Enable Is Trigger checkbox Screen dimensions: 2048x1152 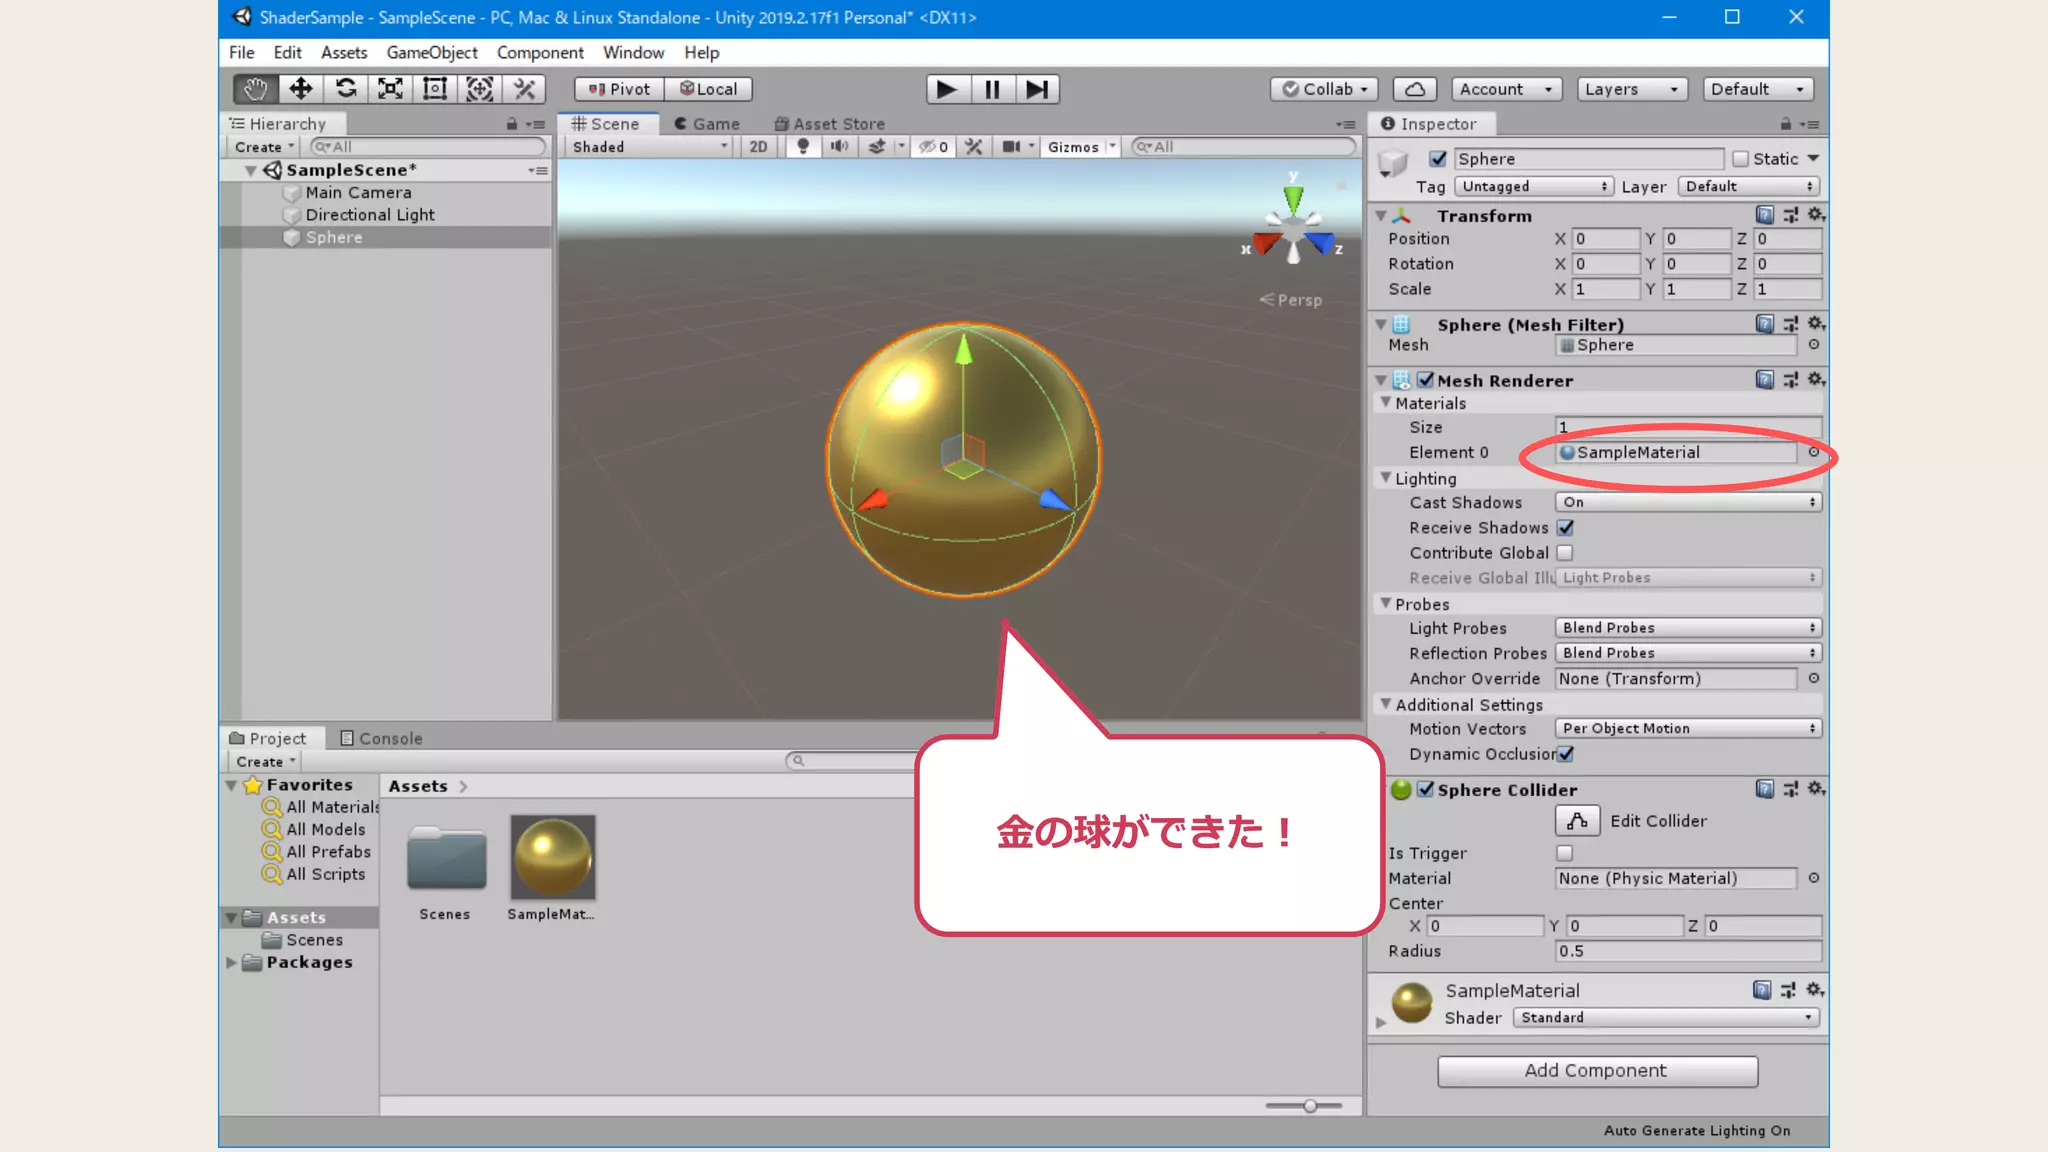click(x=1565, y=853)
